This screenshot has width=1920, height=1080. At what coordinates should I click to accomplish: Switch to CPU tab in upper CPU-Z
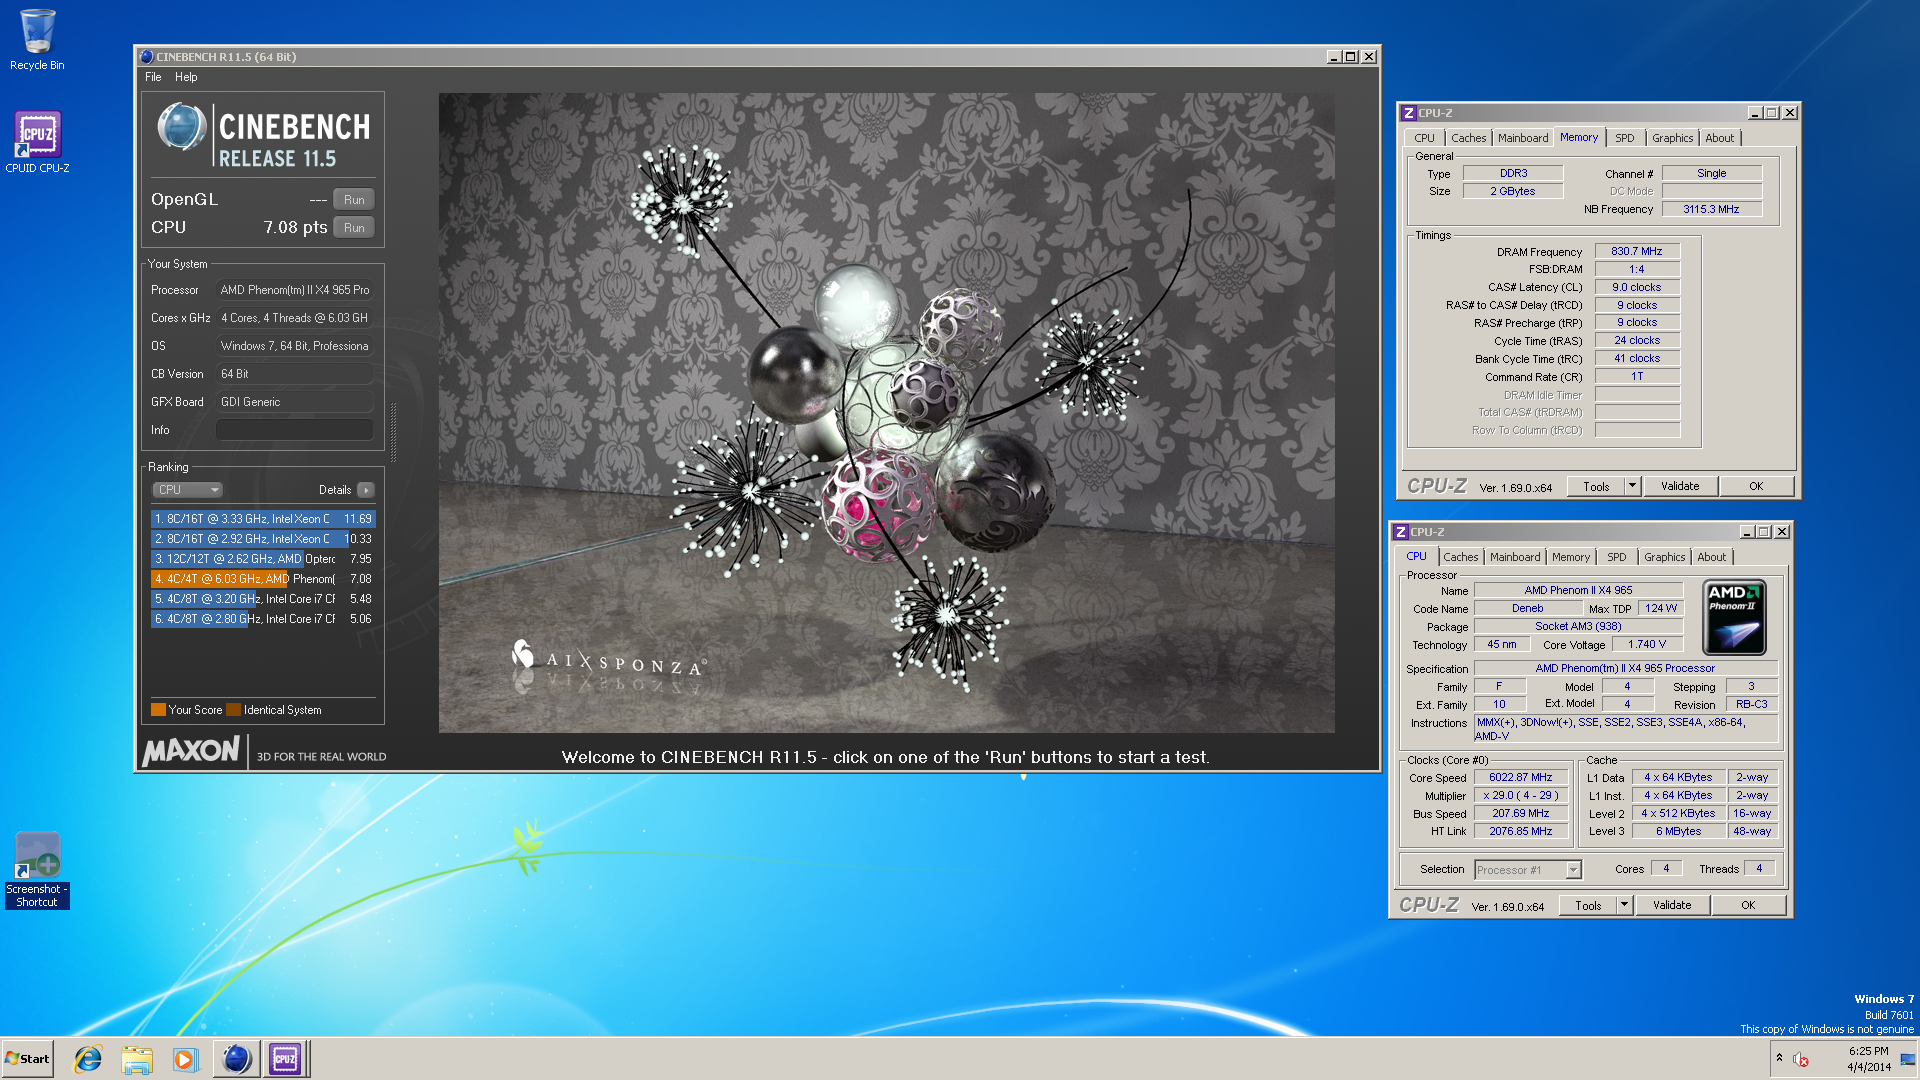tap(1424, 138)
